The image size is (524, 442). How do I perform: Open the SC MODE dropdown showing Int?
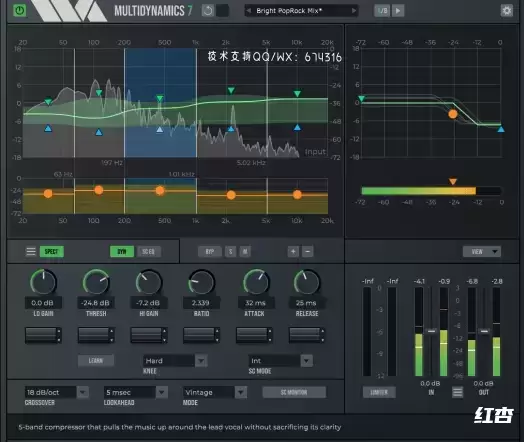point(280,361)
